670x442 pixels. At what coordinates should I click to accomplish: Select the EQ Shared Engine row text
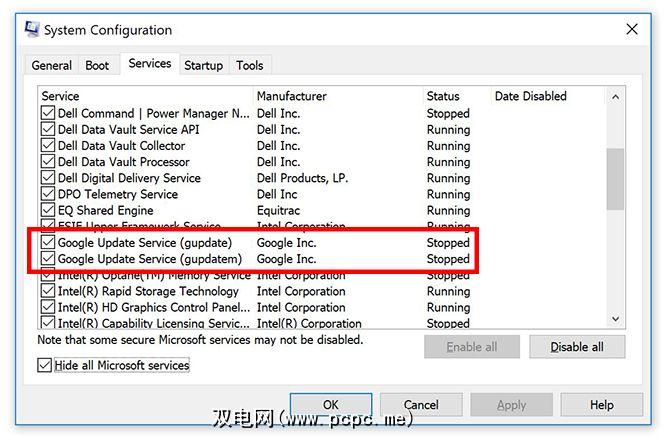pyautogui.click(x=106, y=210)
